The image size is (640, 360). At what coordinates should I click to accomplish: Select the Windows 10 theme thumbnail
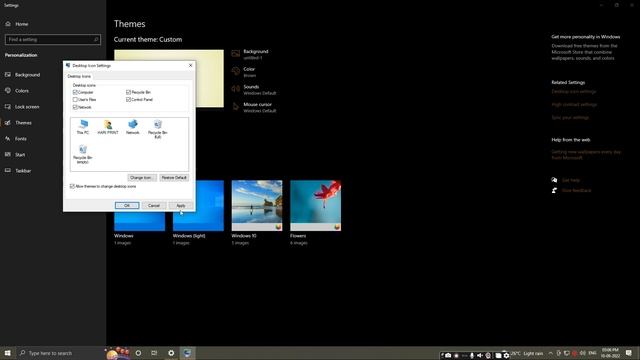[x=257, y=205]
